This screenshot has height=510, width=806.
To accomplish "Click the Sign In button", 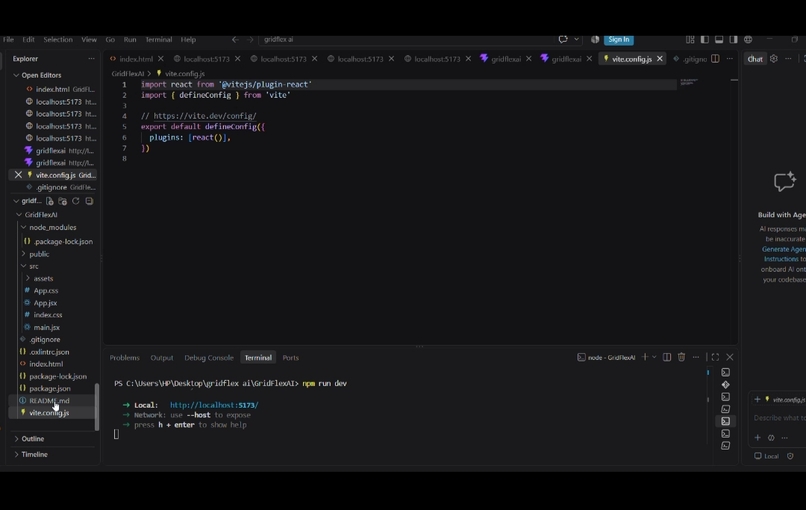I will coord(619,40).
